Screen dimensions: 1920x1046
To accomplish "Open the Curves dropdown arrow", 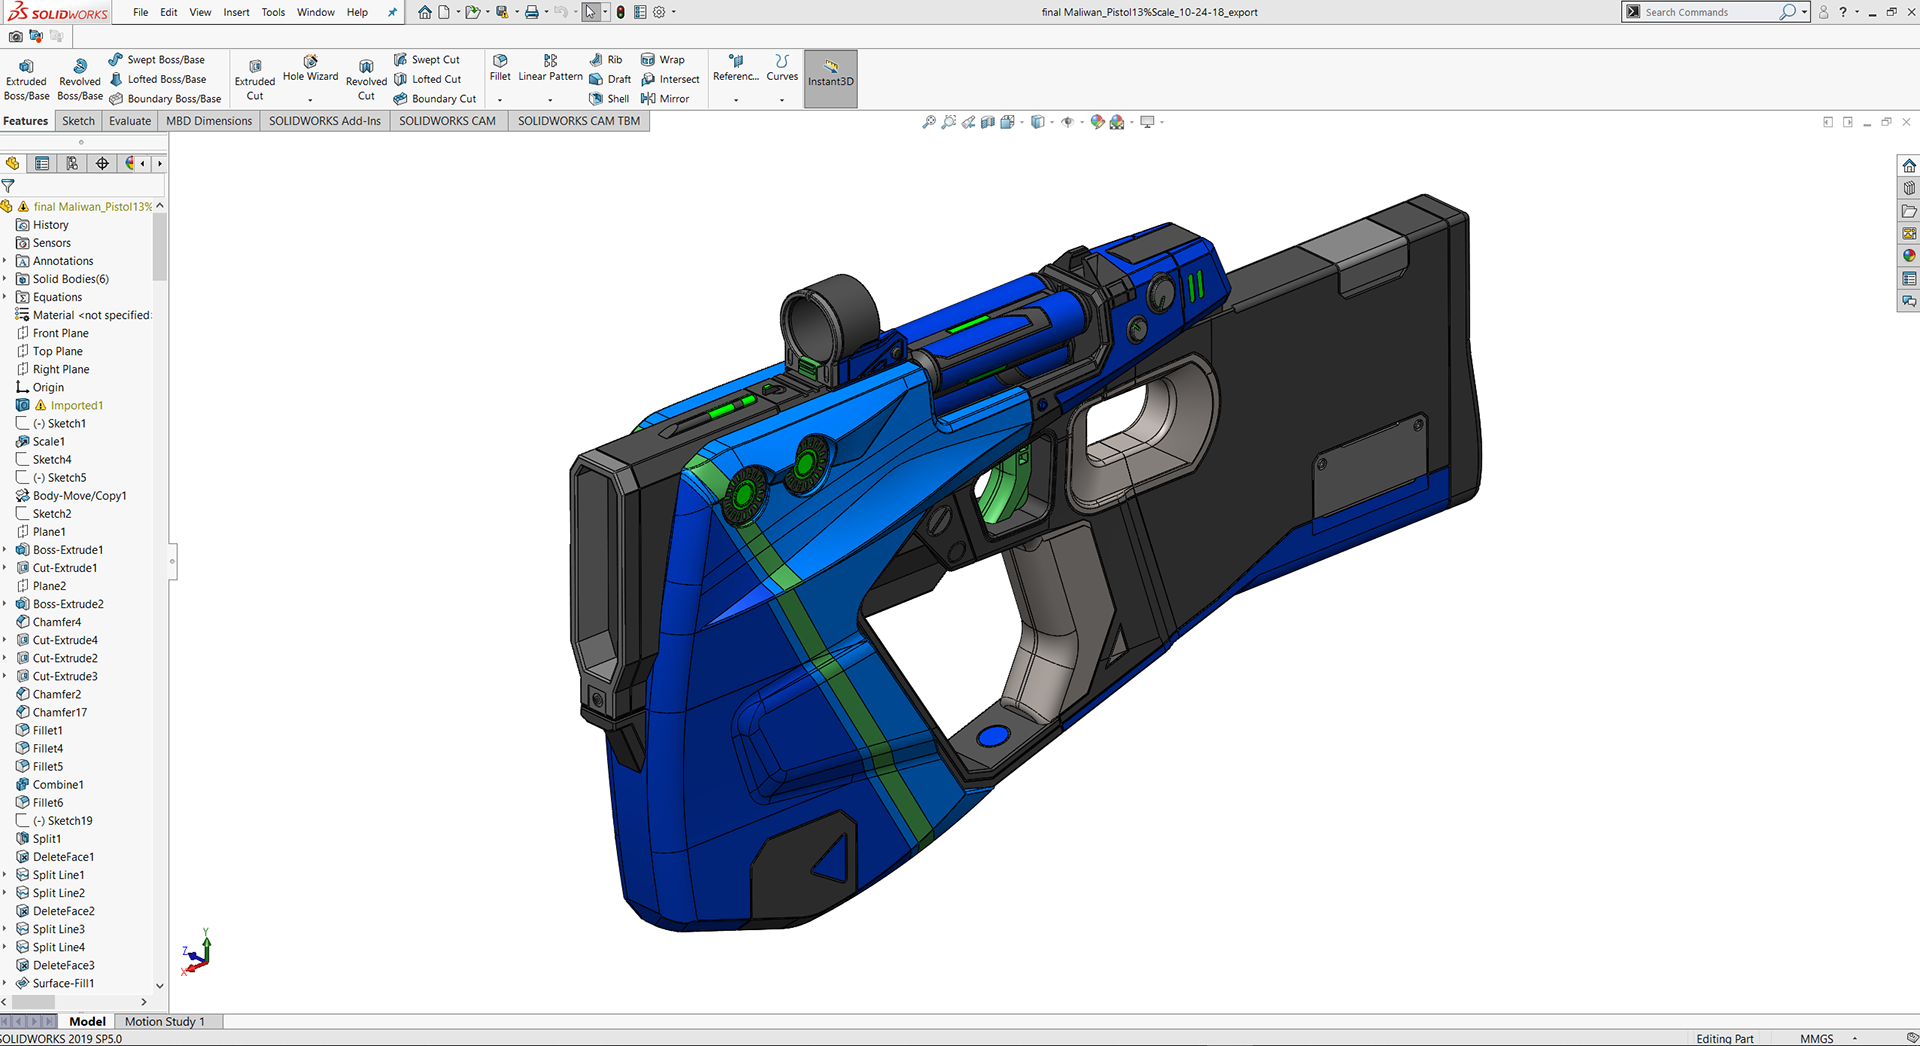I will [x=782, y=100].
